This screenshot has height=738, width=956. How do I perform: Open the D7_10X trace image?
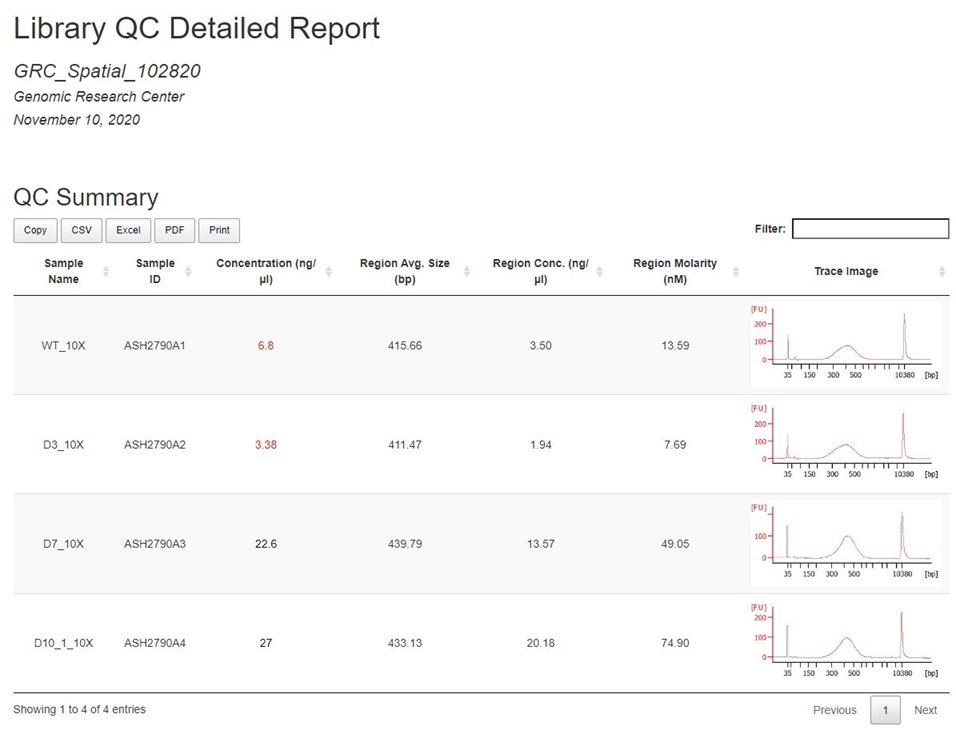pyautogui.click(x=845, y=543)
